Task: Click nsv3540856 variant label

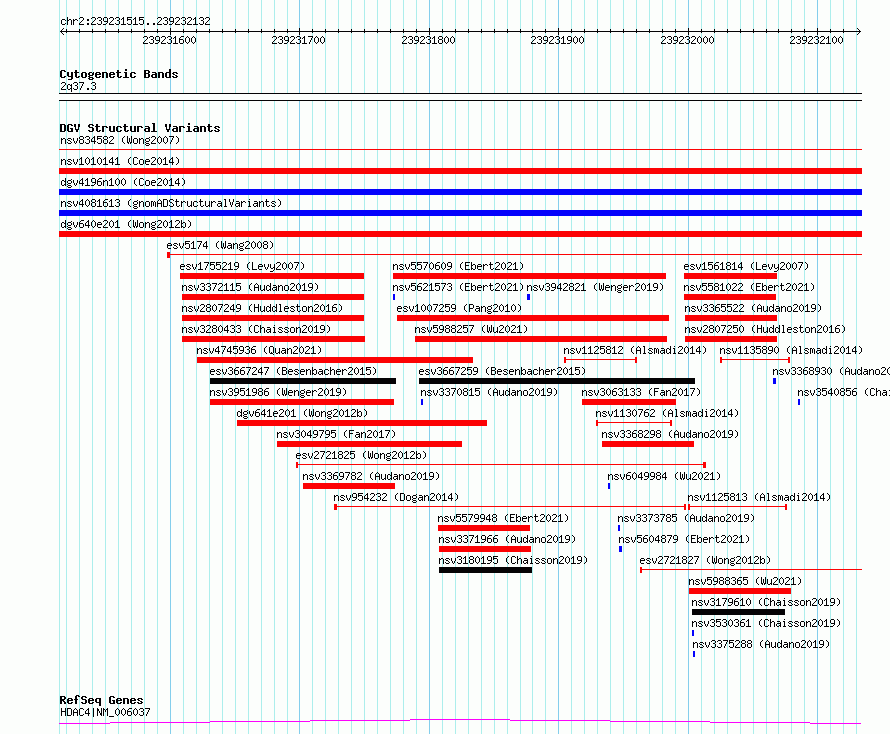Action: pos(843,392)
